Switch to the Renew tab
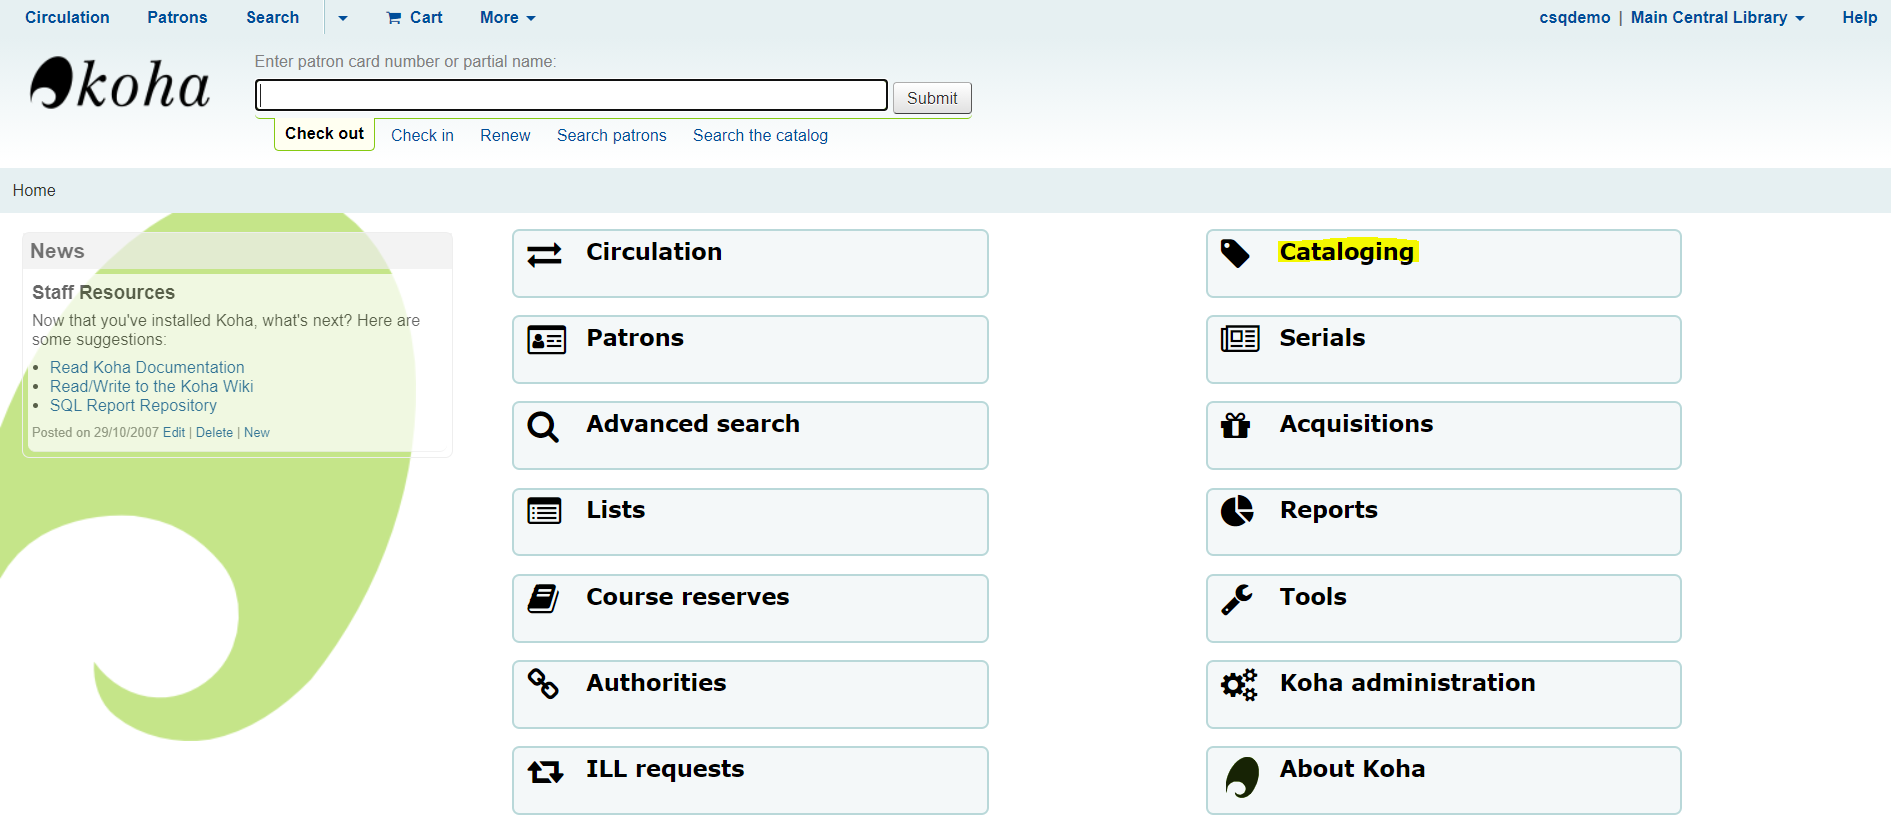This screenshot has height=823, width=1891. pos(505,136)
